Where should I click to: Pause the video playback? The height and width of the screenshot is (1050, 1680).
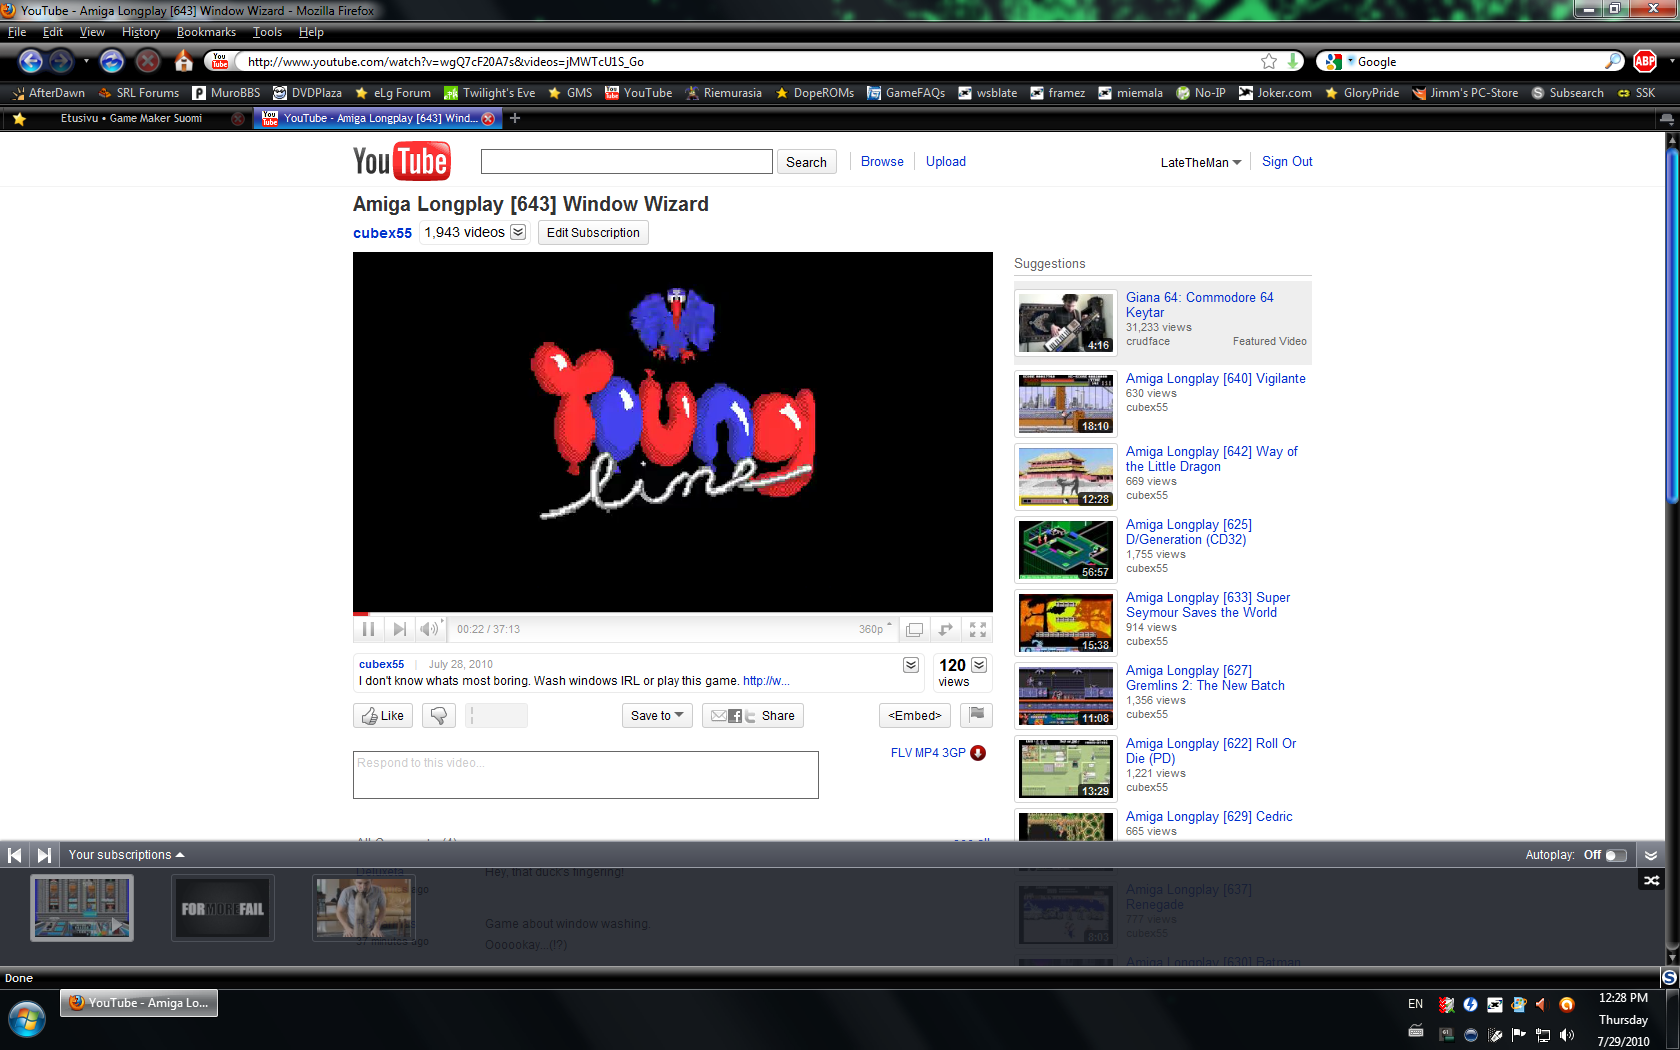point(368,629)
